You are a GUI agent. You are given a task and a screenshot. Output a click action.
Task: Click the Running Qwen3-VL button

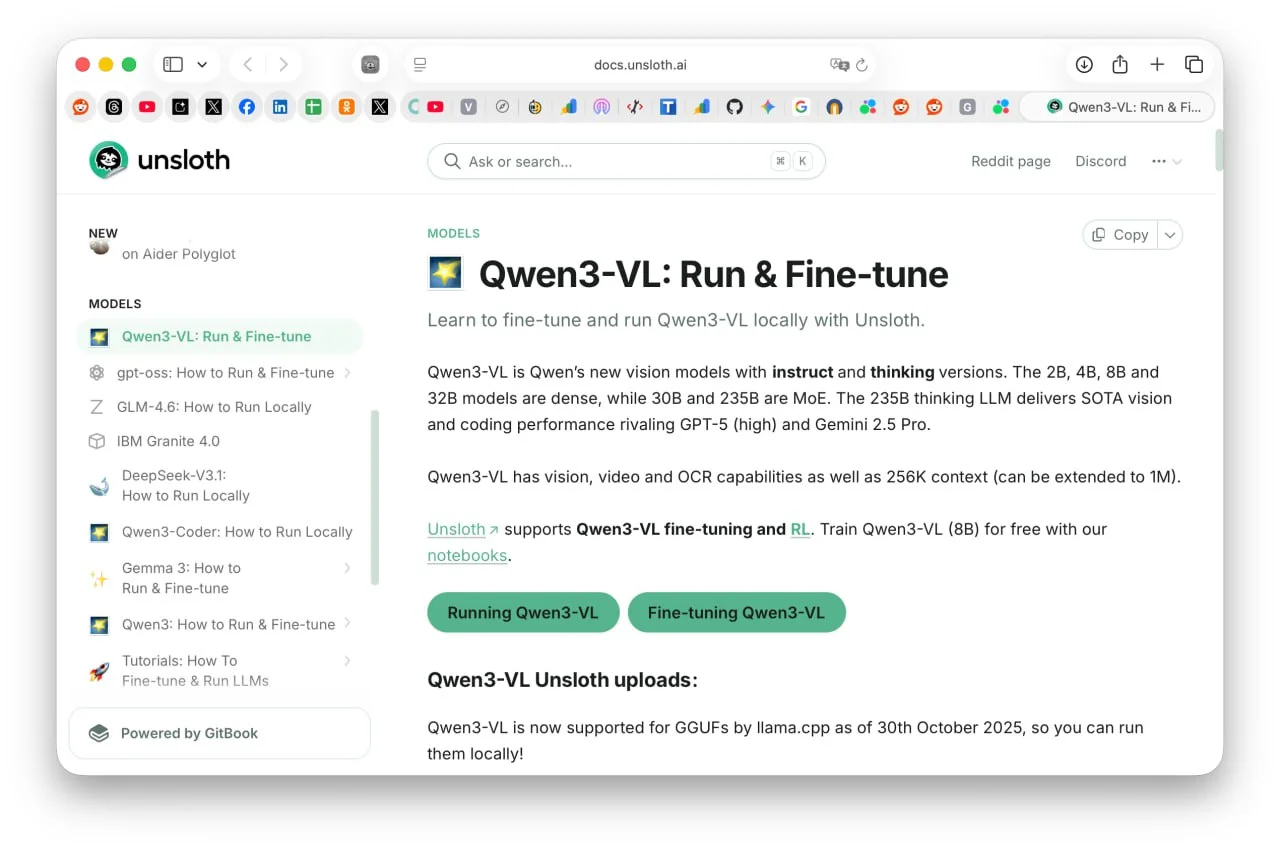(x=523, y=613)
